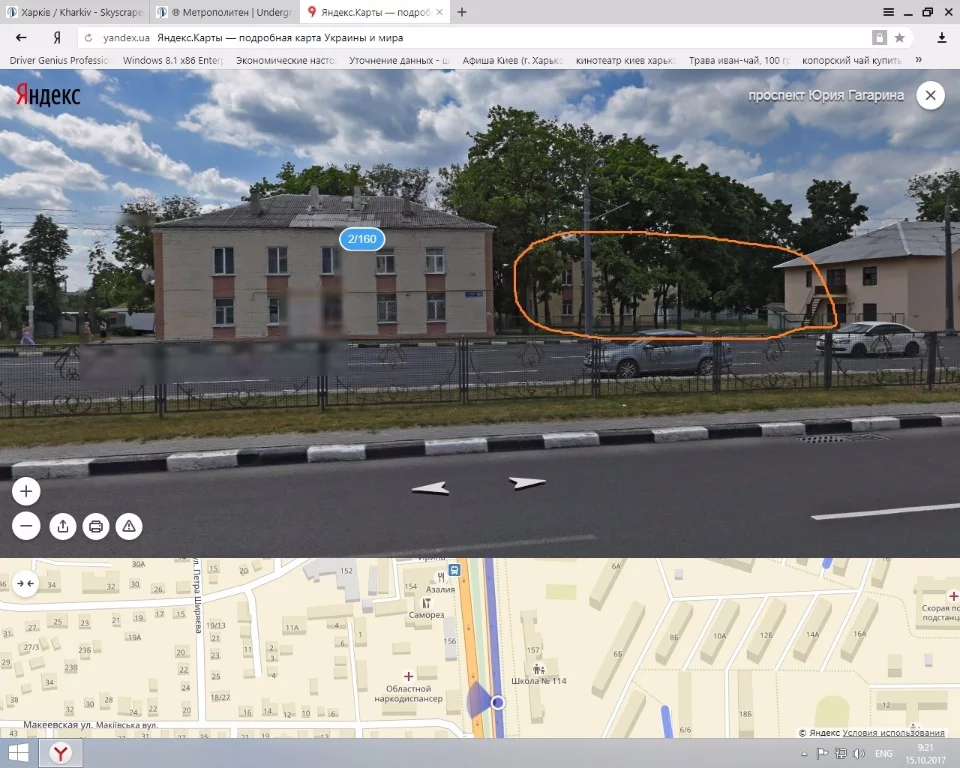Open the кинотеатр киев харьков bookmark
Screen dimensions: 960x768
[625, 60]
